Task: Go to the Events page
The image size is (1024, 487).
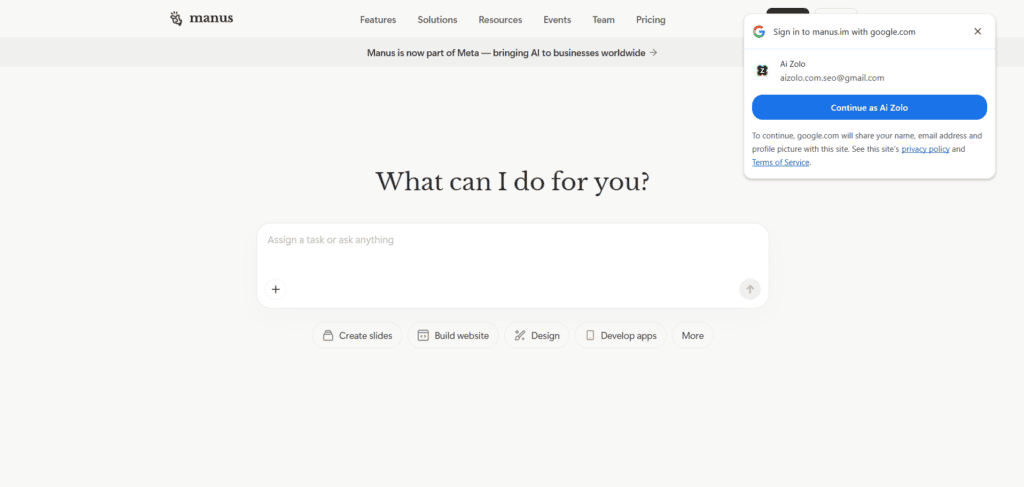Action: pyautogui.click(x=557, y=20)
